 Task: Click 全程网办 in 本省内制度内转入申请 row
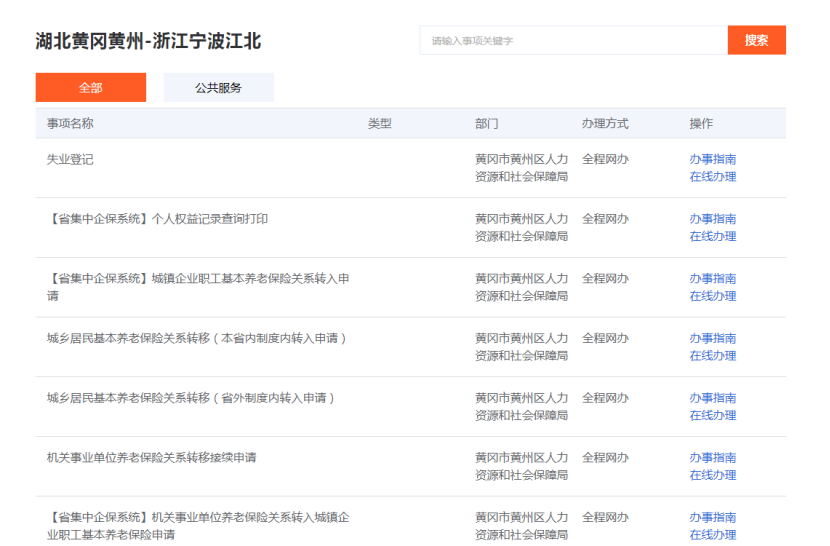[605, 338]
